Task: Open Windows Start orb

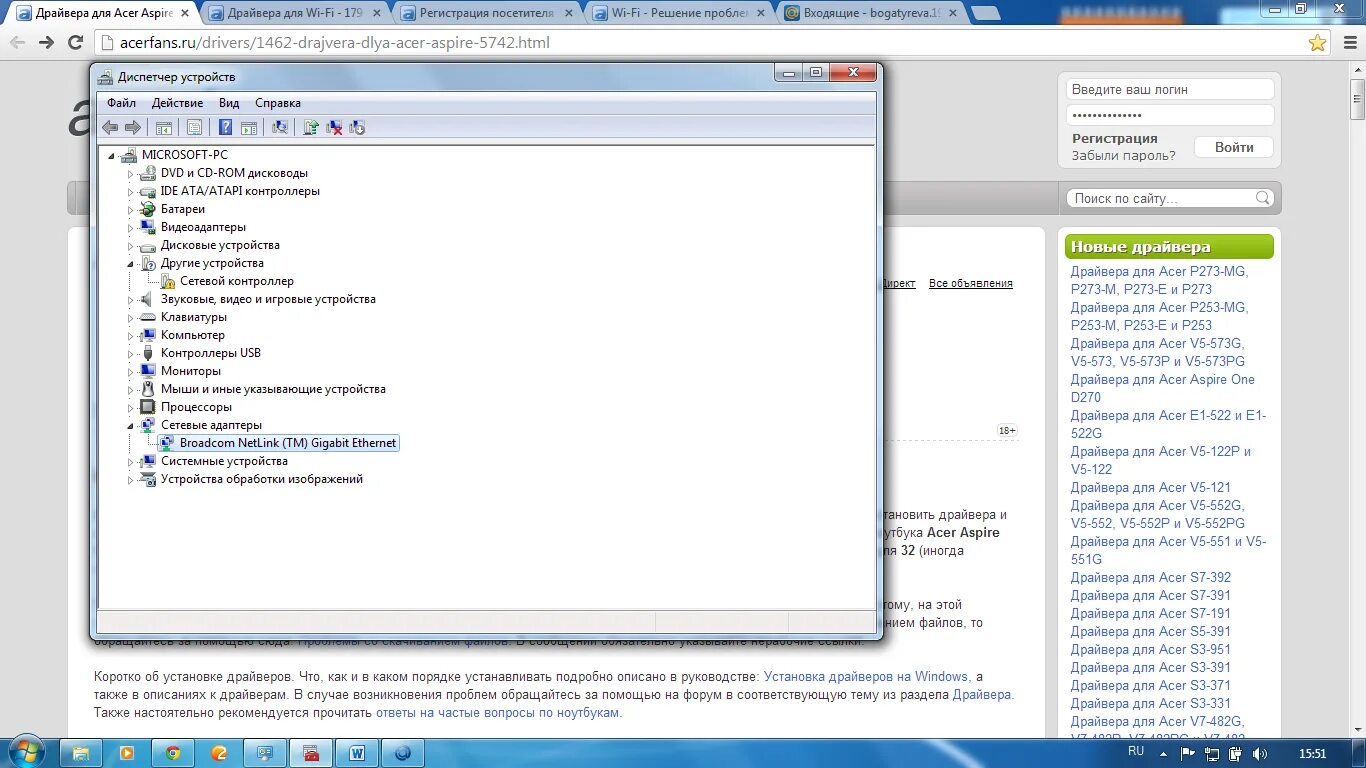Action: pyautogui.click(x=27, y=752)
